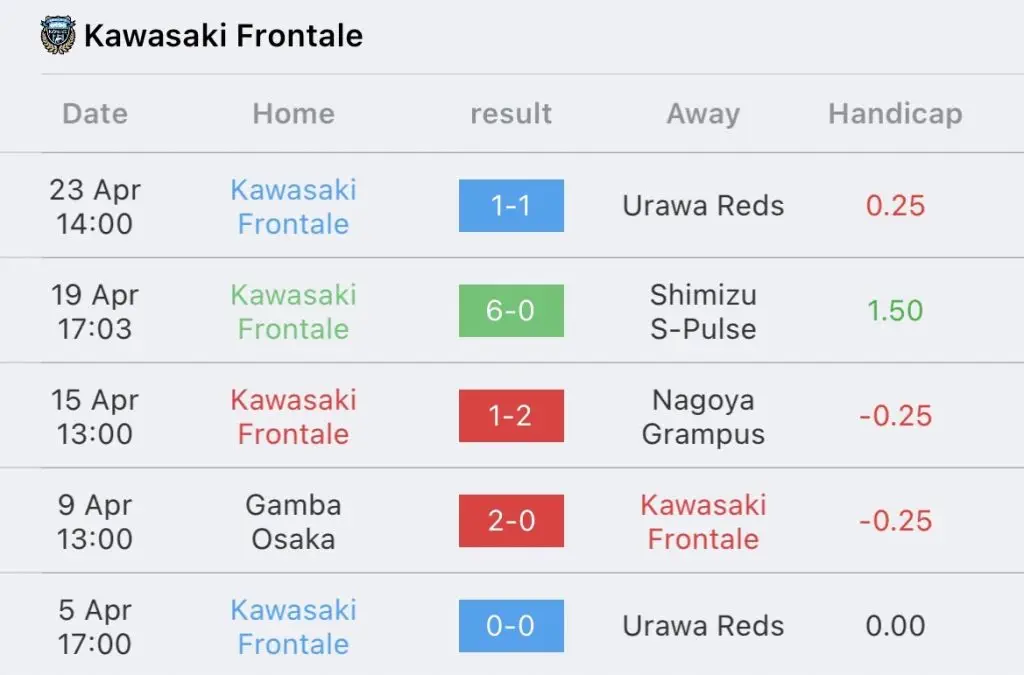This screenshot has width=1024, height=675.
Task: Select Shimizu S-Pulse away team
Action: [x=703, y=311]
